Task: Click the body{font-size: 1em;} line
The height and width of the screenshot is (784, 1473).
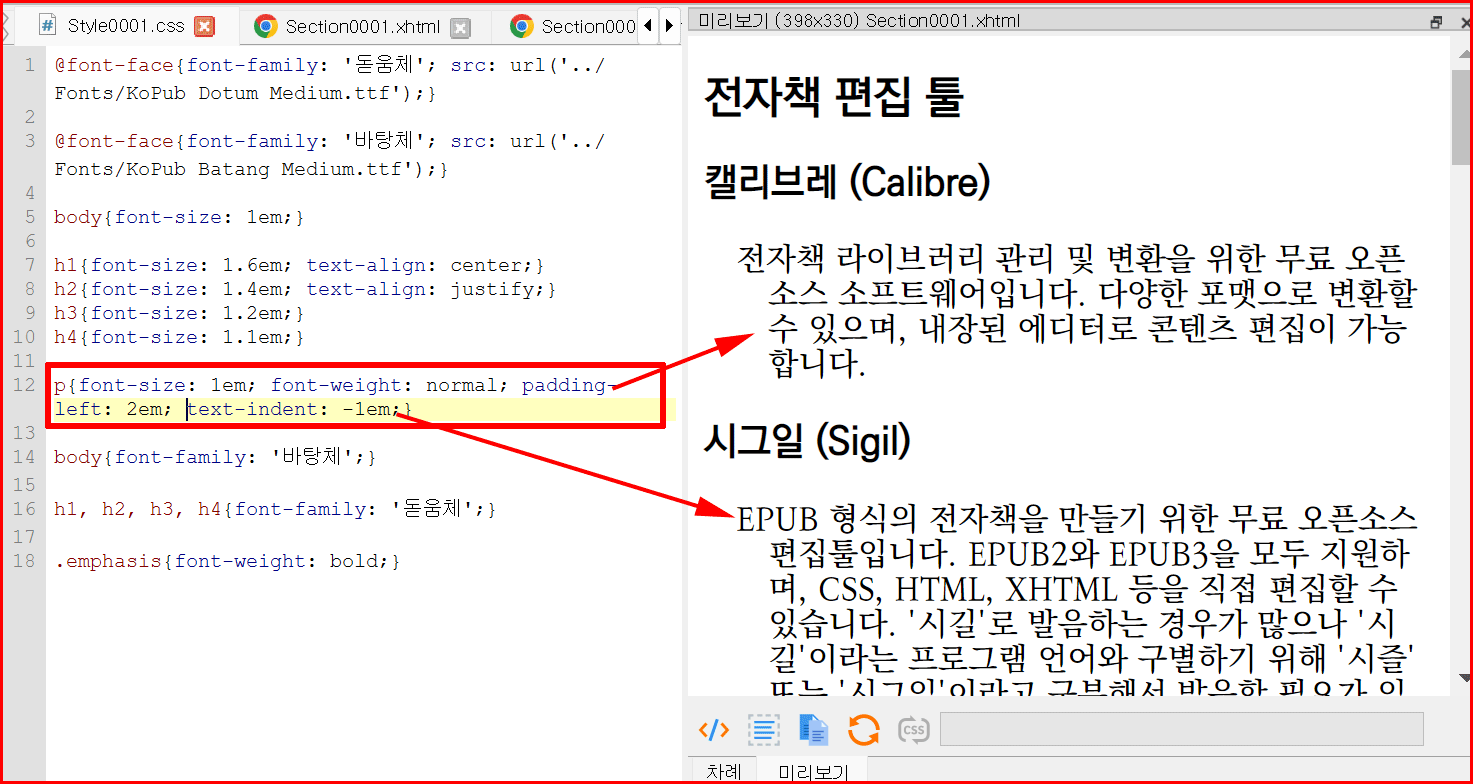Action: coord(179,217)
